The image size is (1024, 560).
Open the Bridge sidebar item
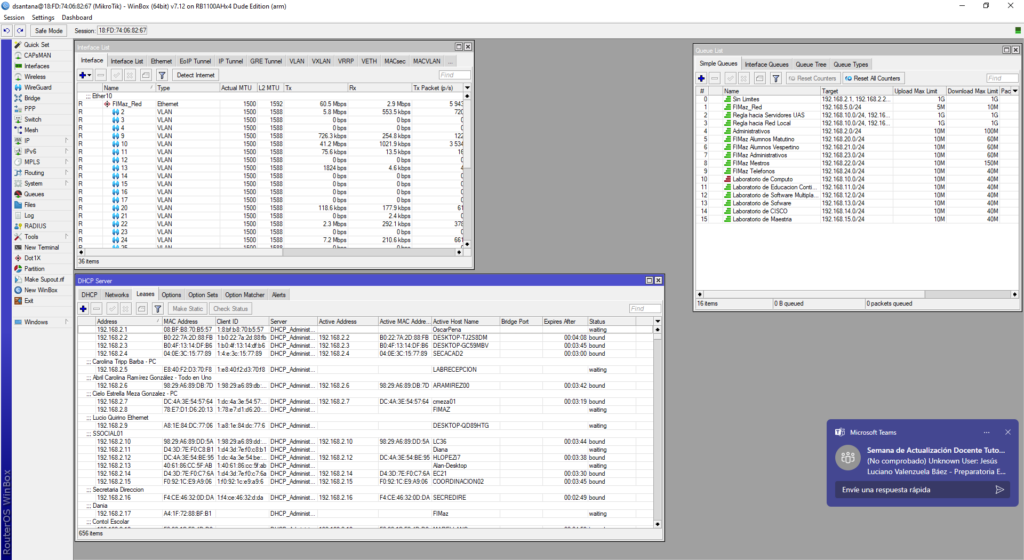(x=32, y=98)
